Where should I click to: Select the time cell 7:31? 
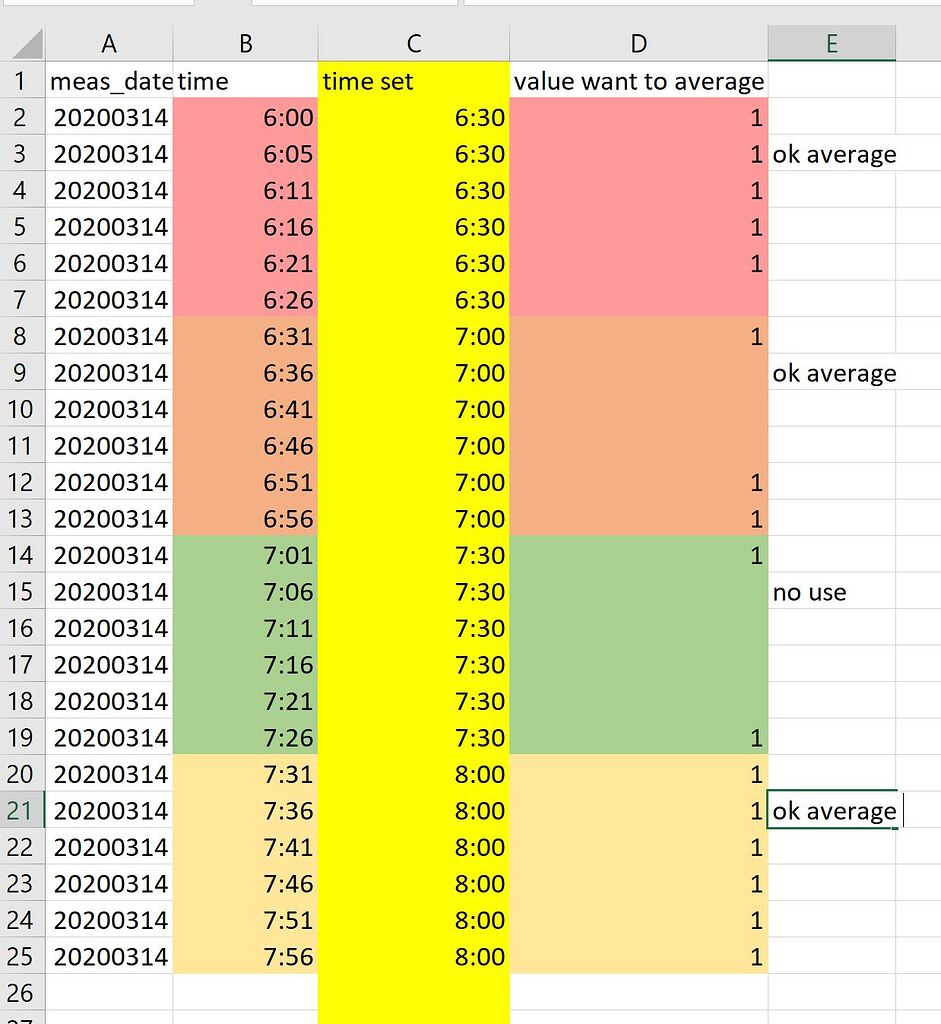point(246,774)
